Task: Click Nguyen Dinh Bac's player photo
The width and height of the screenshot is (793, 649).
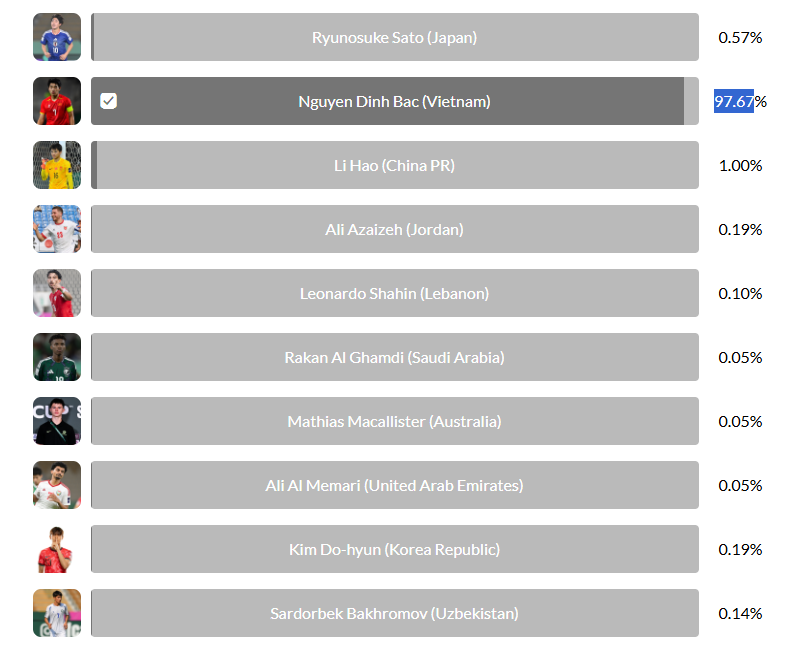Action: (56, 101)
